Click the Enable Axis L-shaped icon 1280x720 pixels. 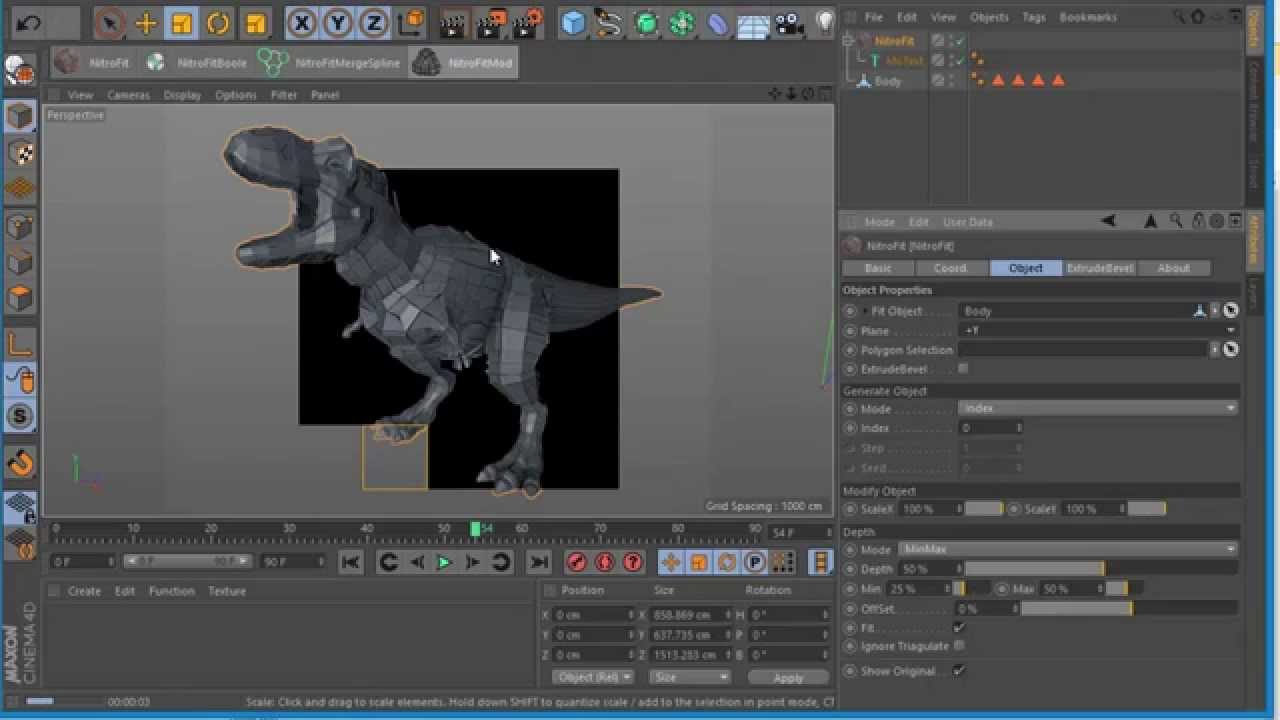pyautogui.click(x=20, y=345)
